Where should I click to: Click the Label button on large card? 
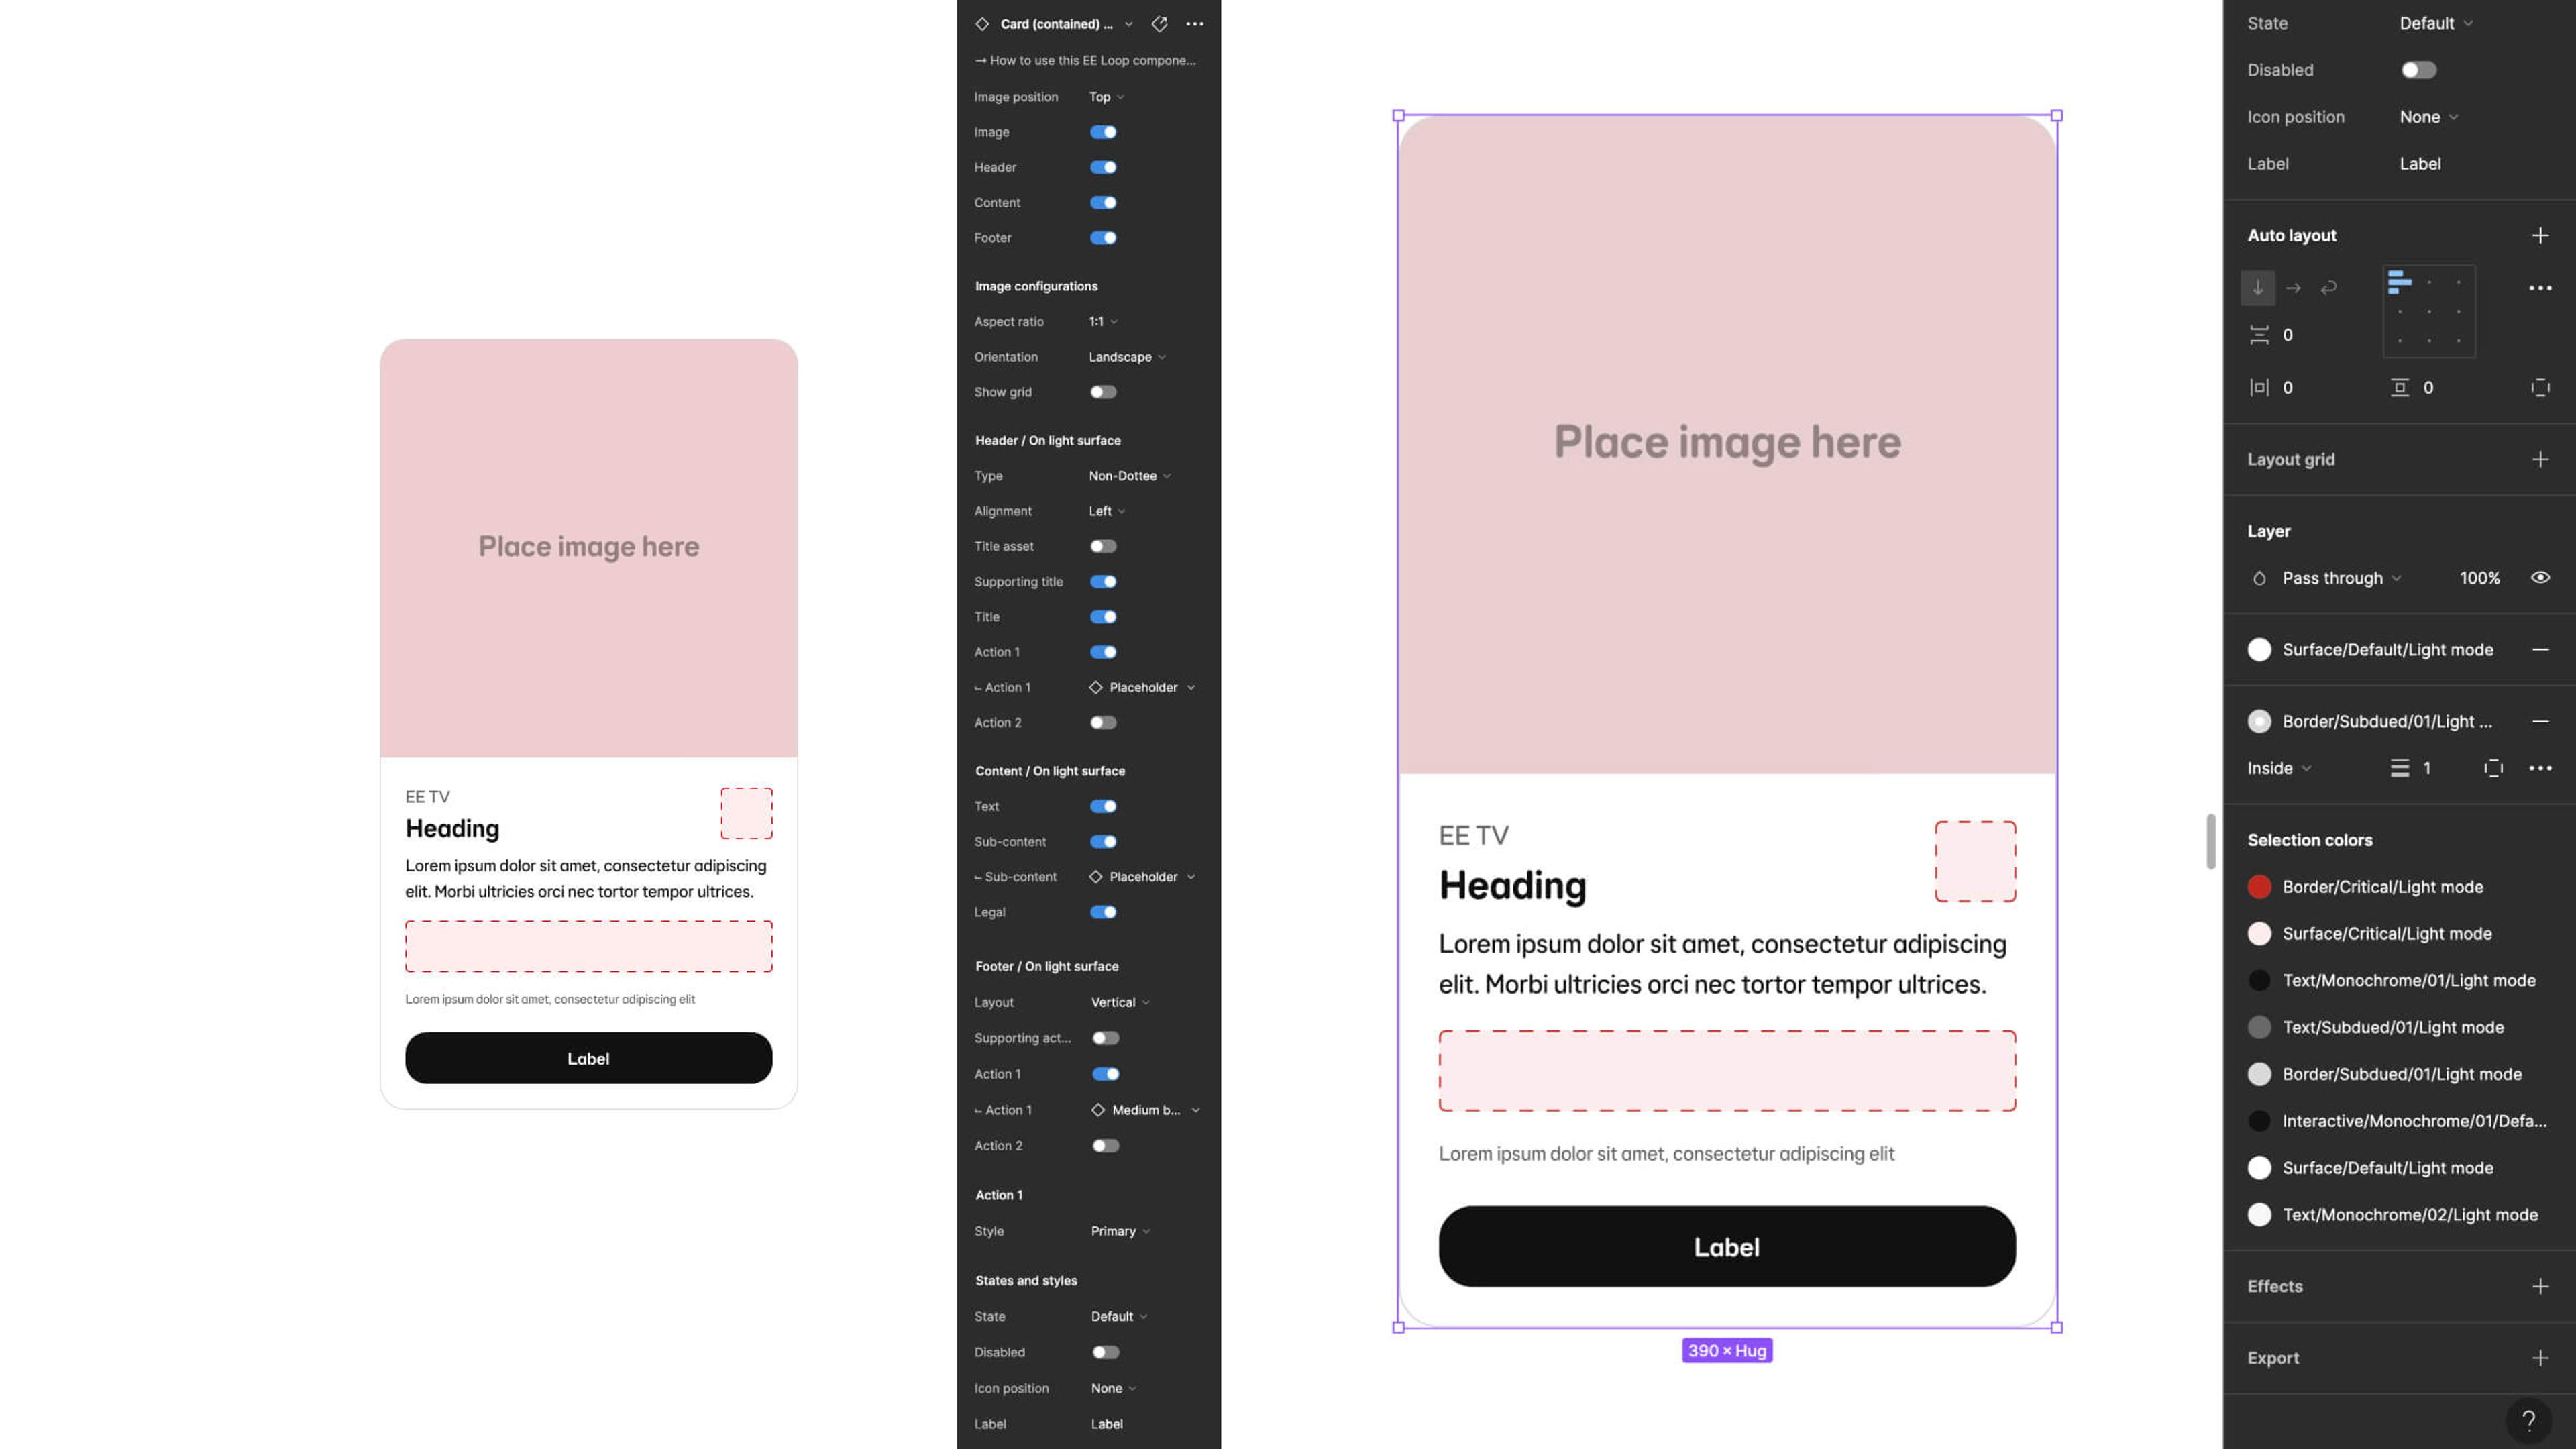point(1725,1246)
